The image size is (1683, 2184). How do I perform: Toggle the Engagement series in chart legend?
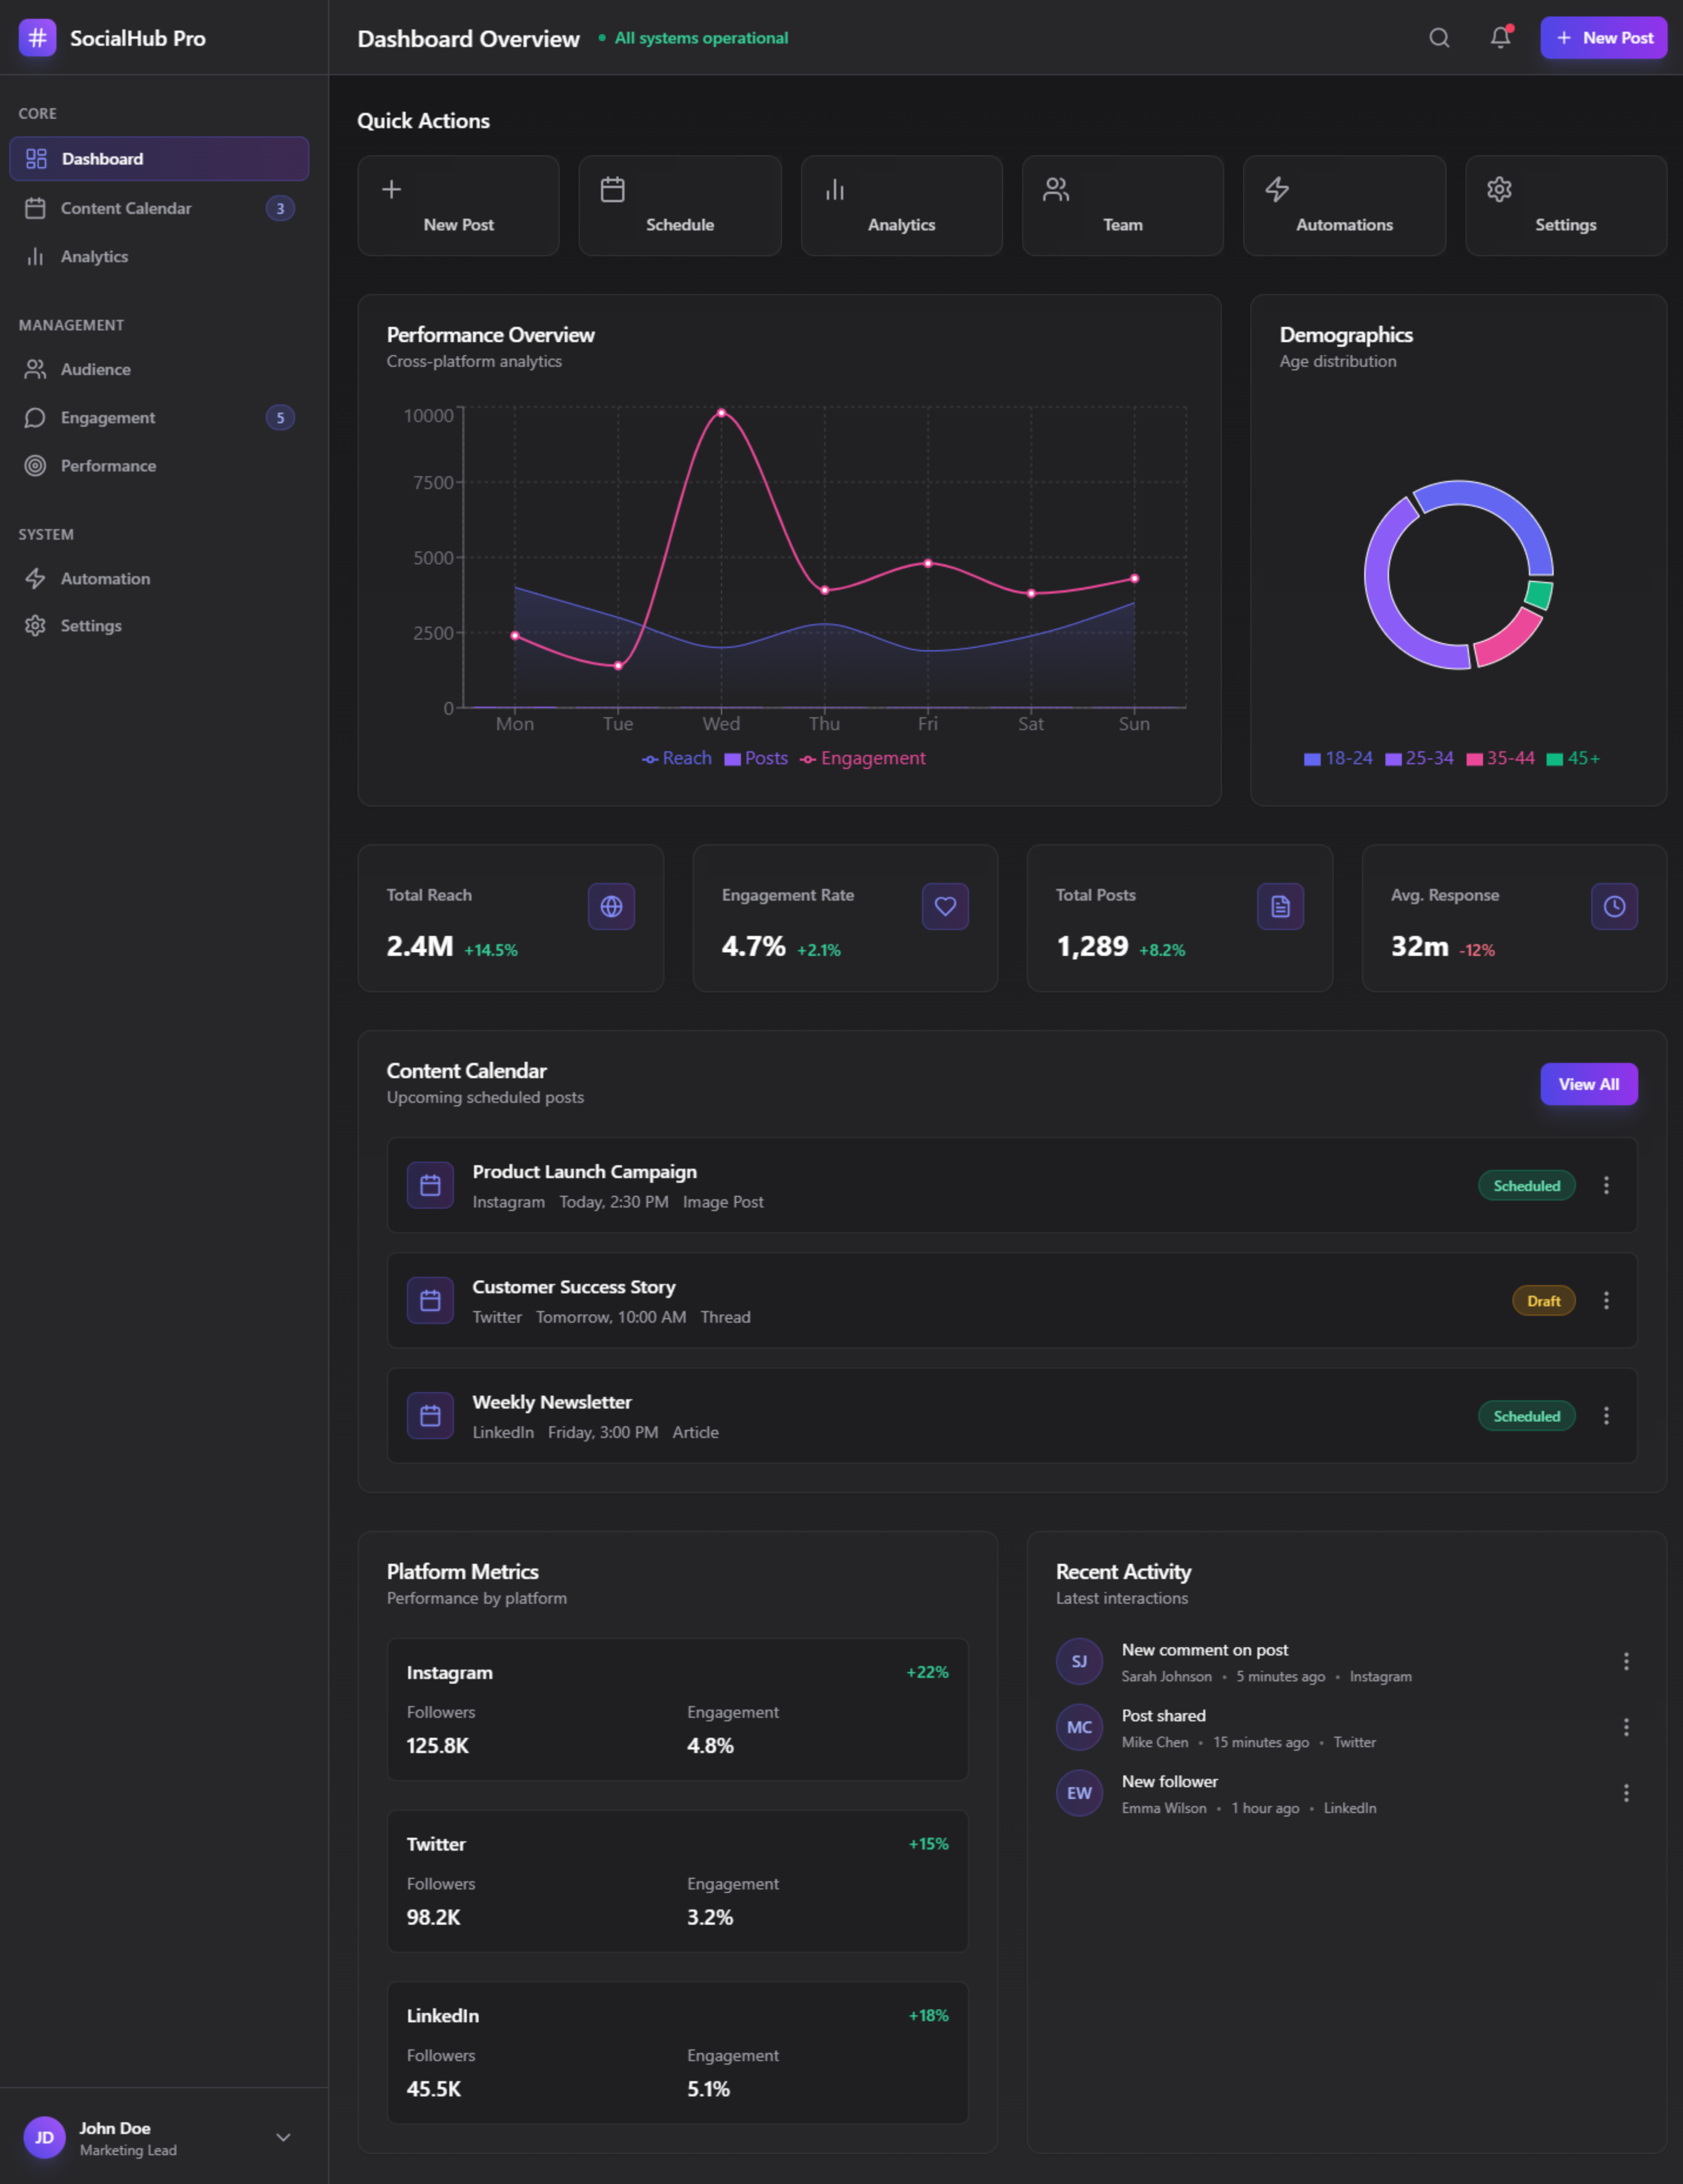[863, 758]
